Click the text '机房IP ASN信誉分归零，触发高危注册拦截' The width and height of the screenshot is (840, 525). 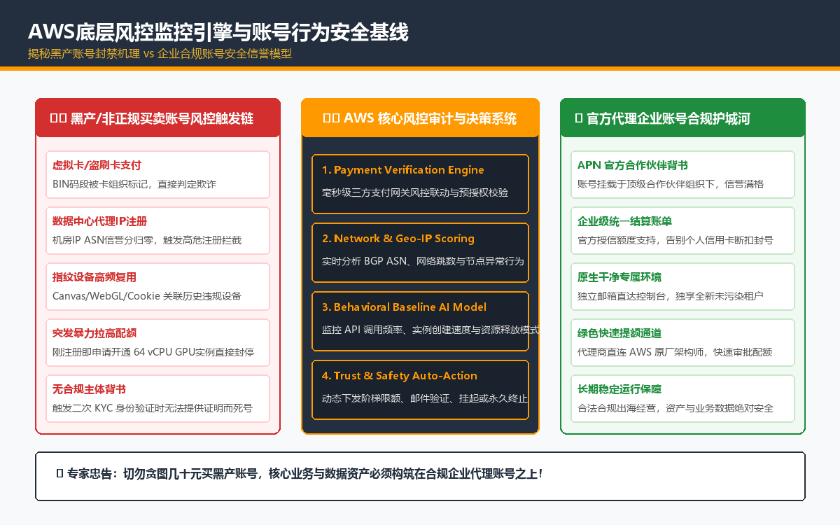click(147, 241)
